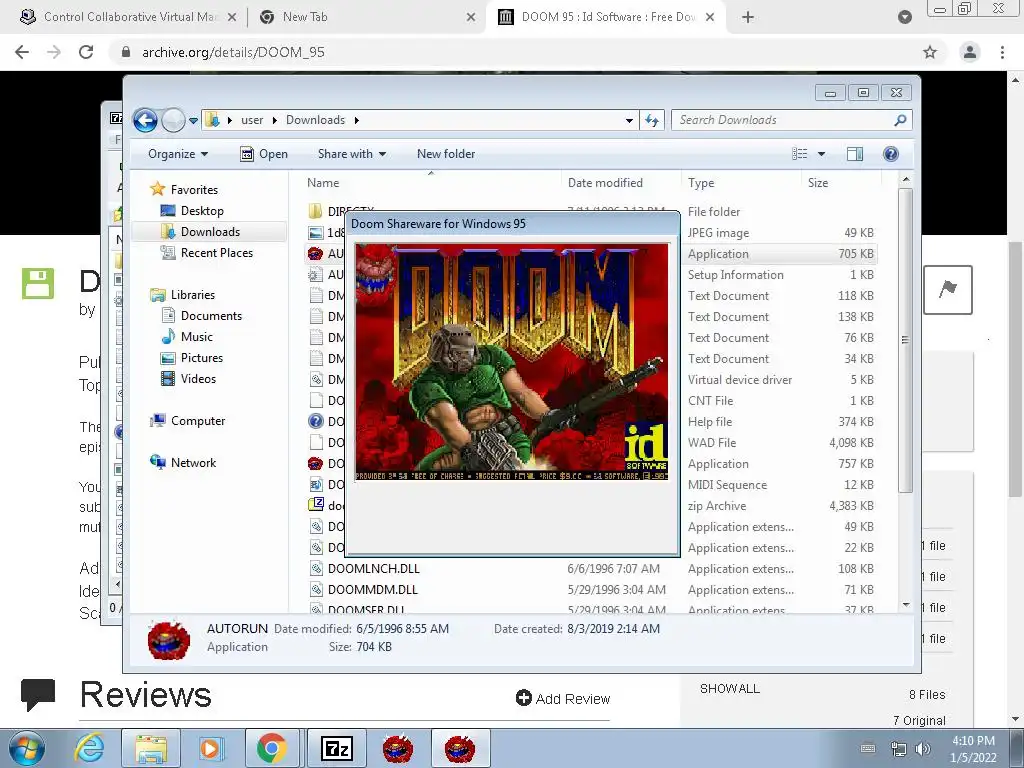Screen dimensions: 1024x768
Task: Click the Open toolbar button
Action: pyautogui.click(x=264, y=154)
